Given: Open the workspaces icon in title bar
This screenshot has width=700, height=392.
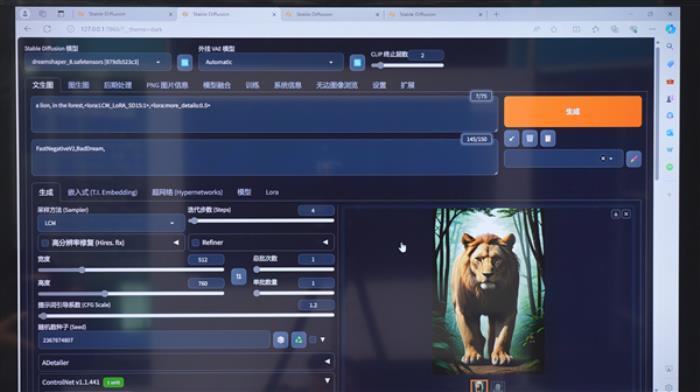Looking at the screenshot, I should tap(42, 14).
